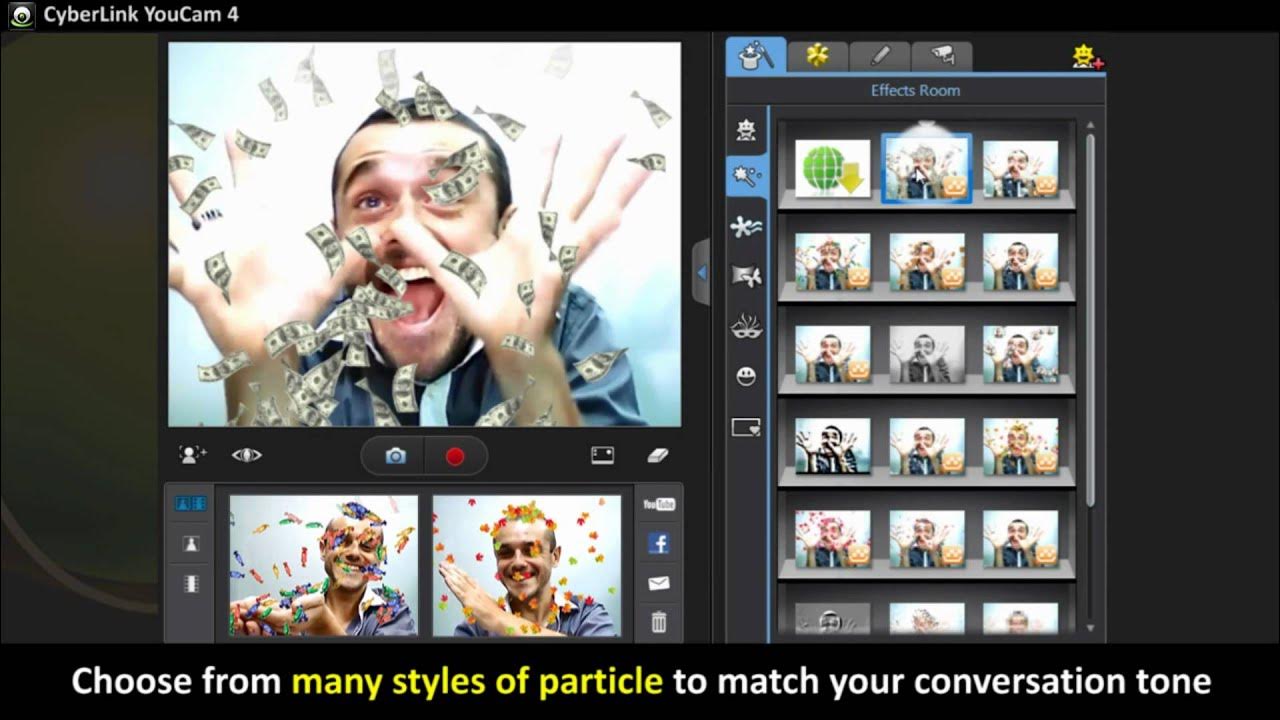The height and width of the screenshot is (720, 1280).
Task: Open the autumn leaves captured photo
Action: click(x=527, y=565)
